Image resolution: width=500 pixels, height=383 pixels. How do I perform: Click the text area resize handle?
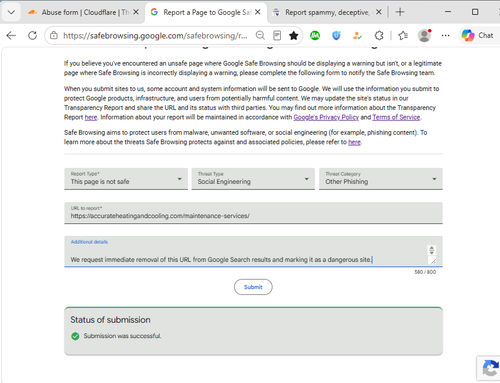(x=432, y=261)
